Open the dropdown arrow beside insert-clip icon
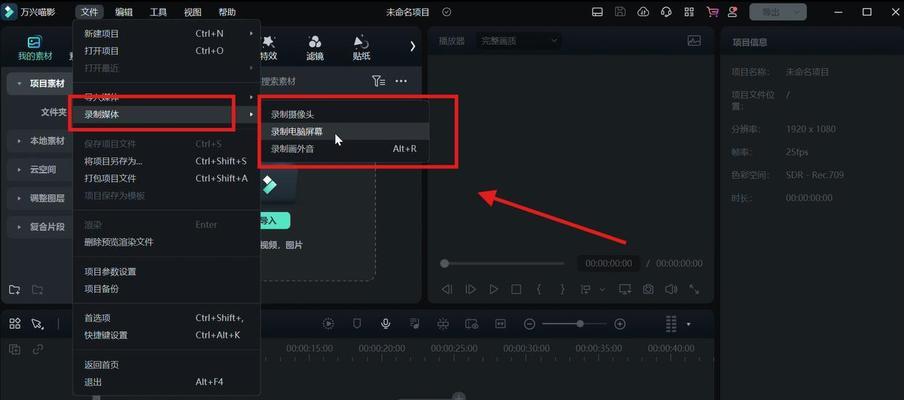Screen dimensions: 904x400 (x=602, y=289)
